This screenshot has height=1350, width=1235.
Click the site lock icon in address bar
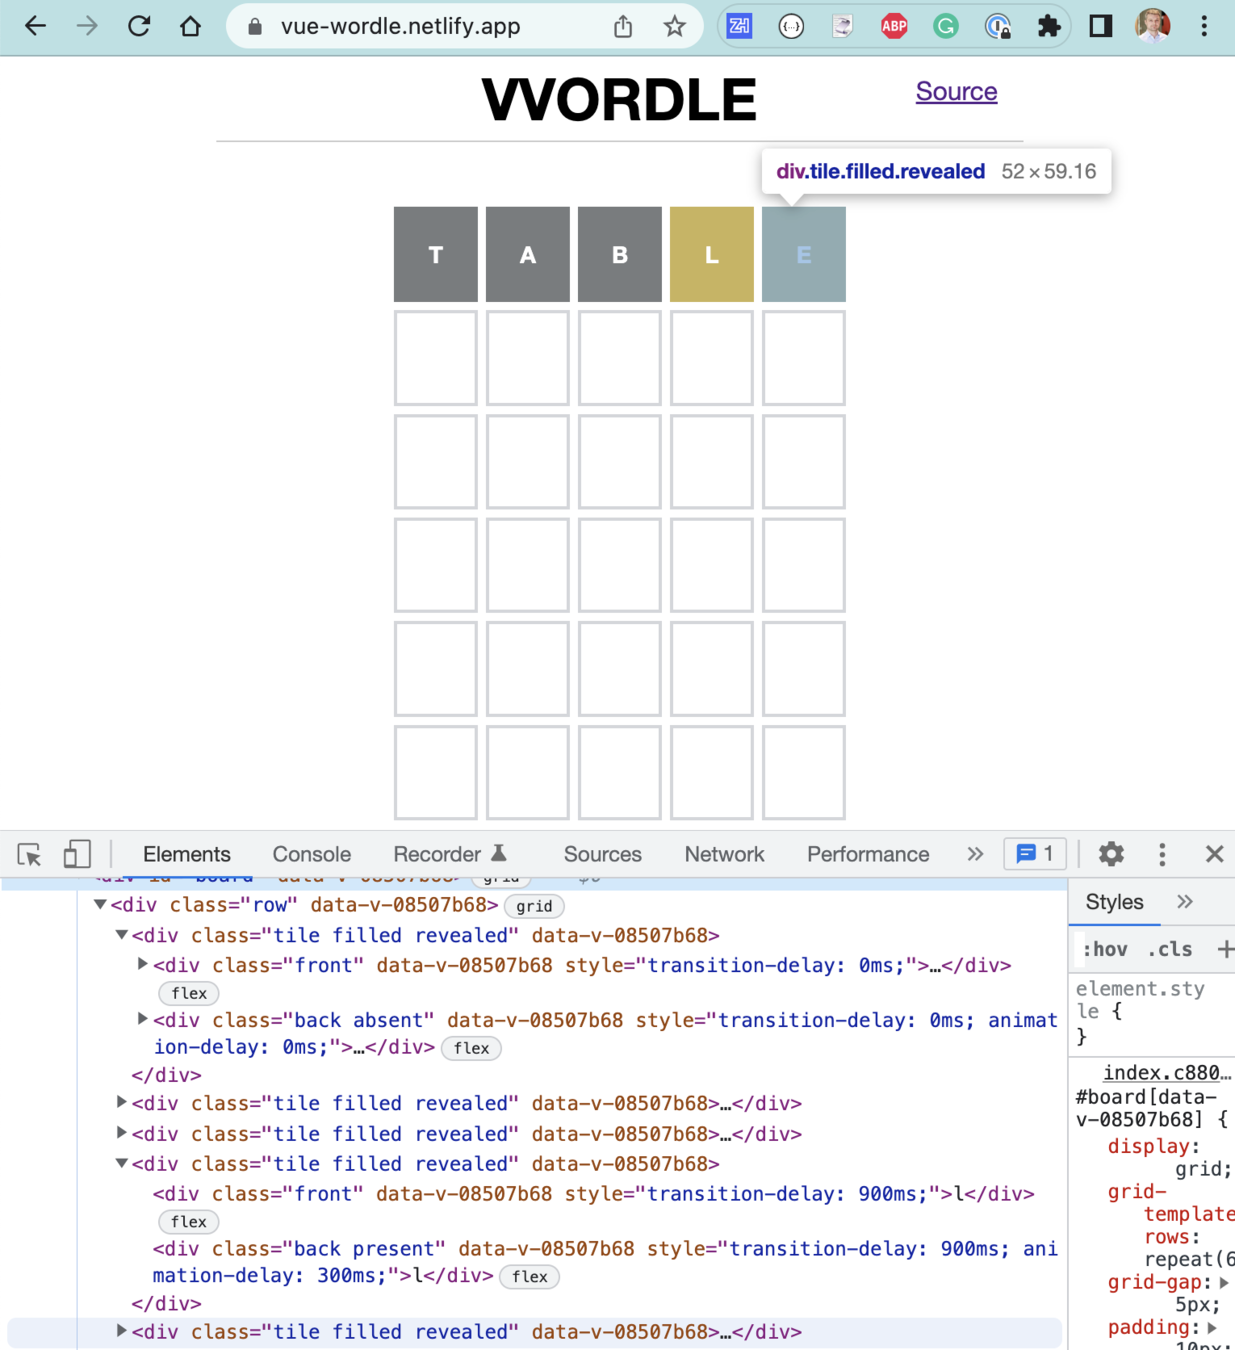click(x=255, y=26)
